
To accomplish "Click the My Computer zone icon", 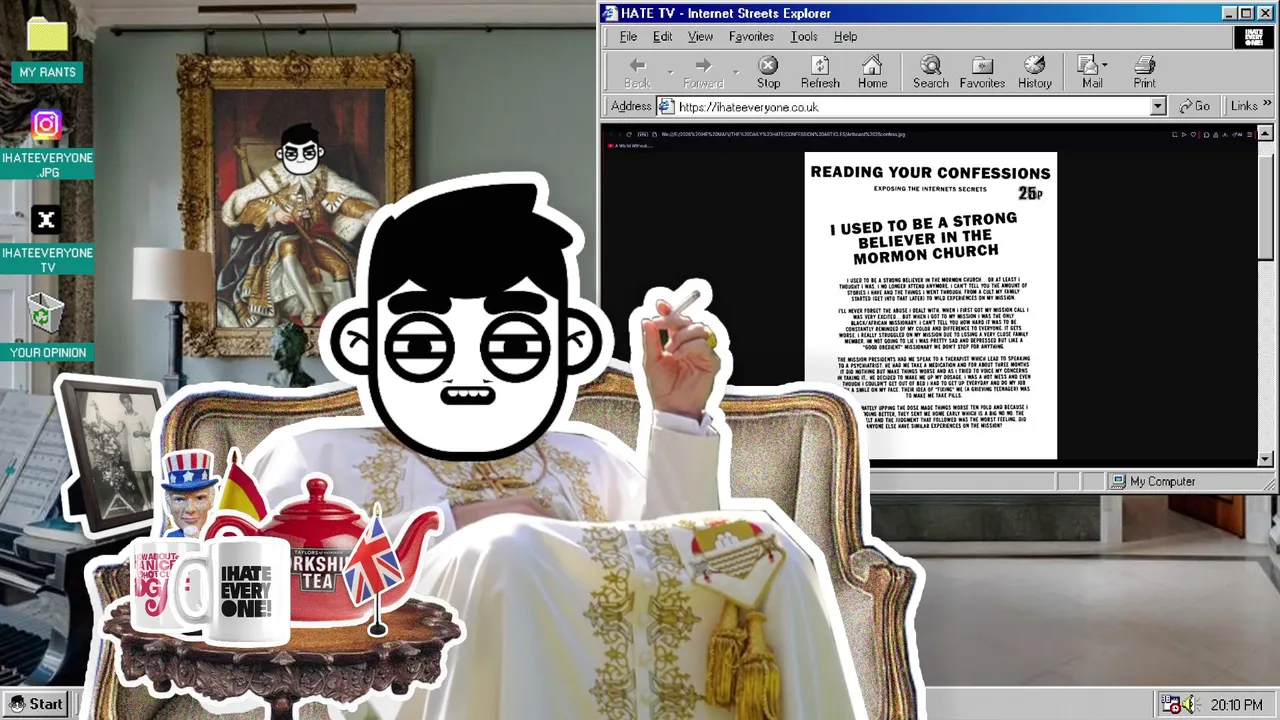I will click(x=1119, y=482).
